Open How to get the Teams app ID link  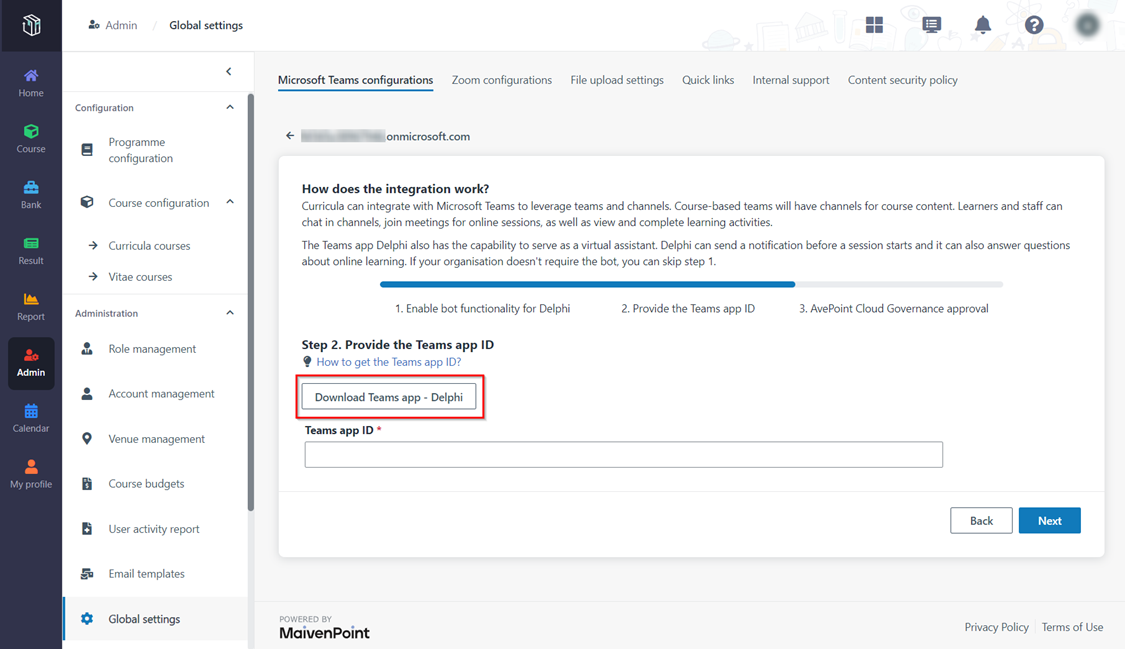tap(389, 362)
